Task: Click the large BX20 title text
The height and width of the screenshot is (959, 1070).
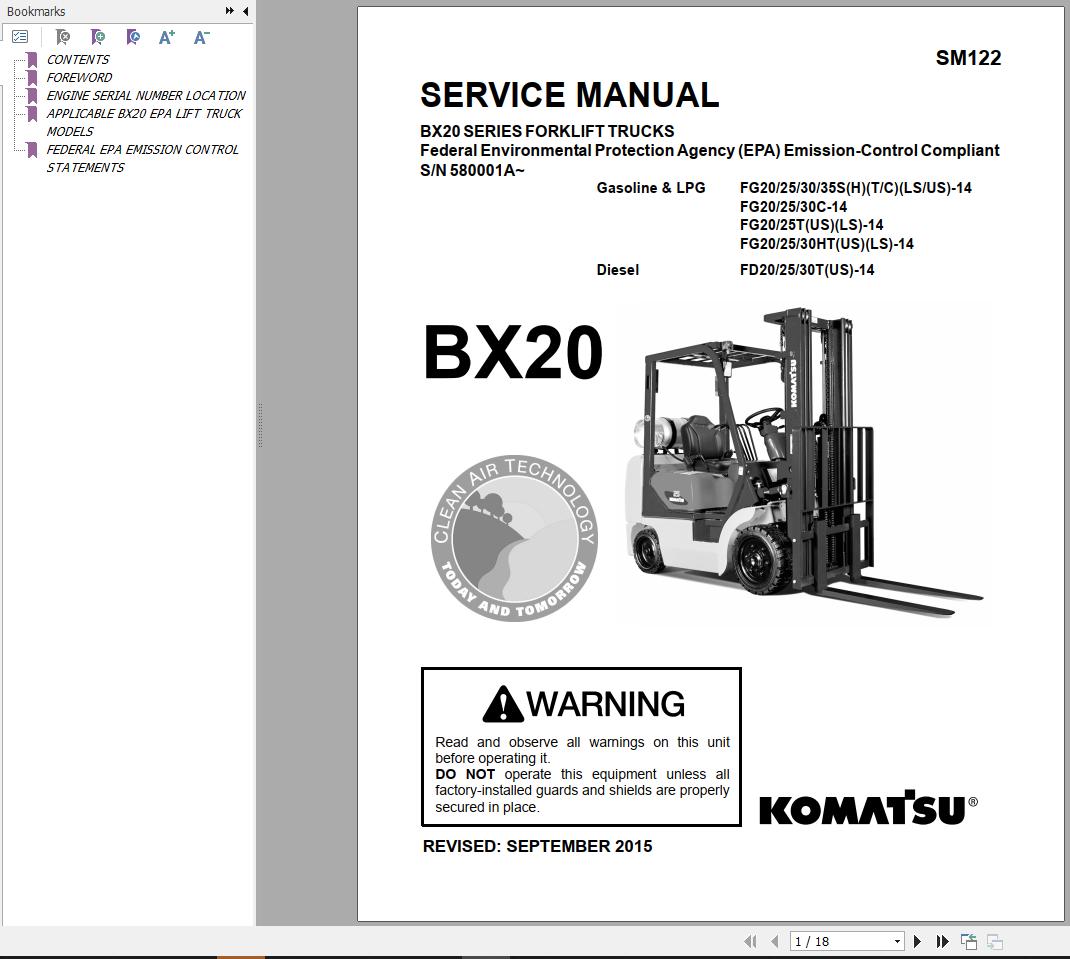Action: [513, 352]
